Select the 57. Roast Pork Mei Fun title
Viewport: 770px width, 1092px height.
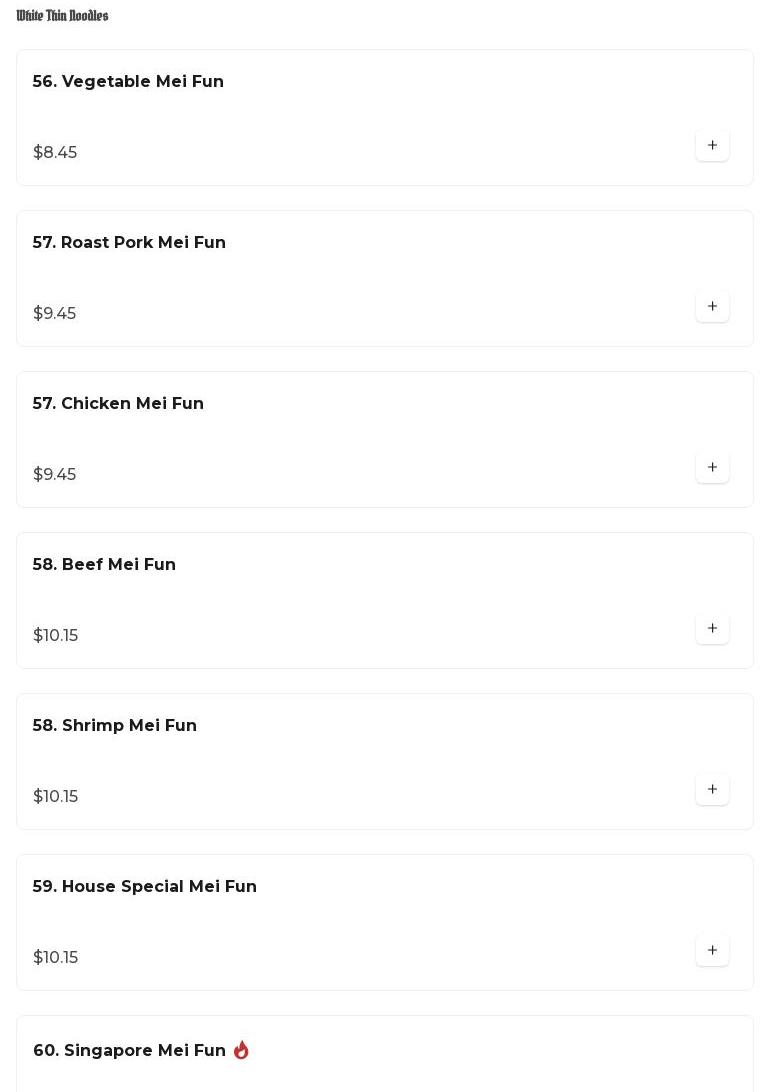pos(129,242)
